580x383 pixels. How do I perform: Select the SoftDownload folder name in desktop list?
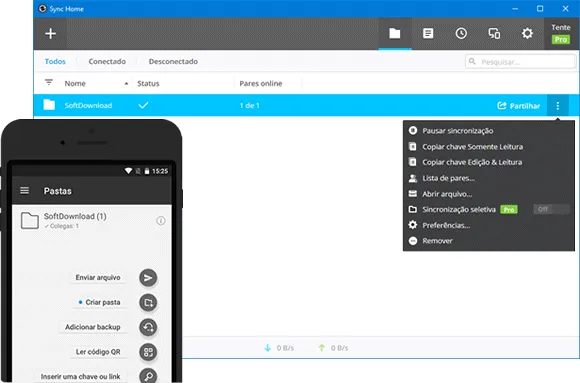click(x=88, y=105)
